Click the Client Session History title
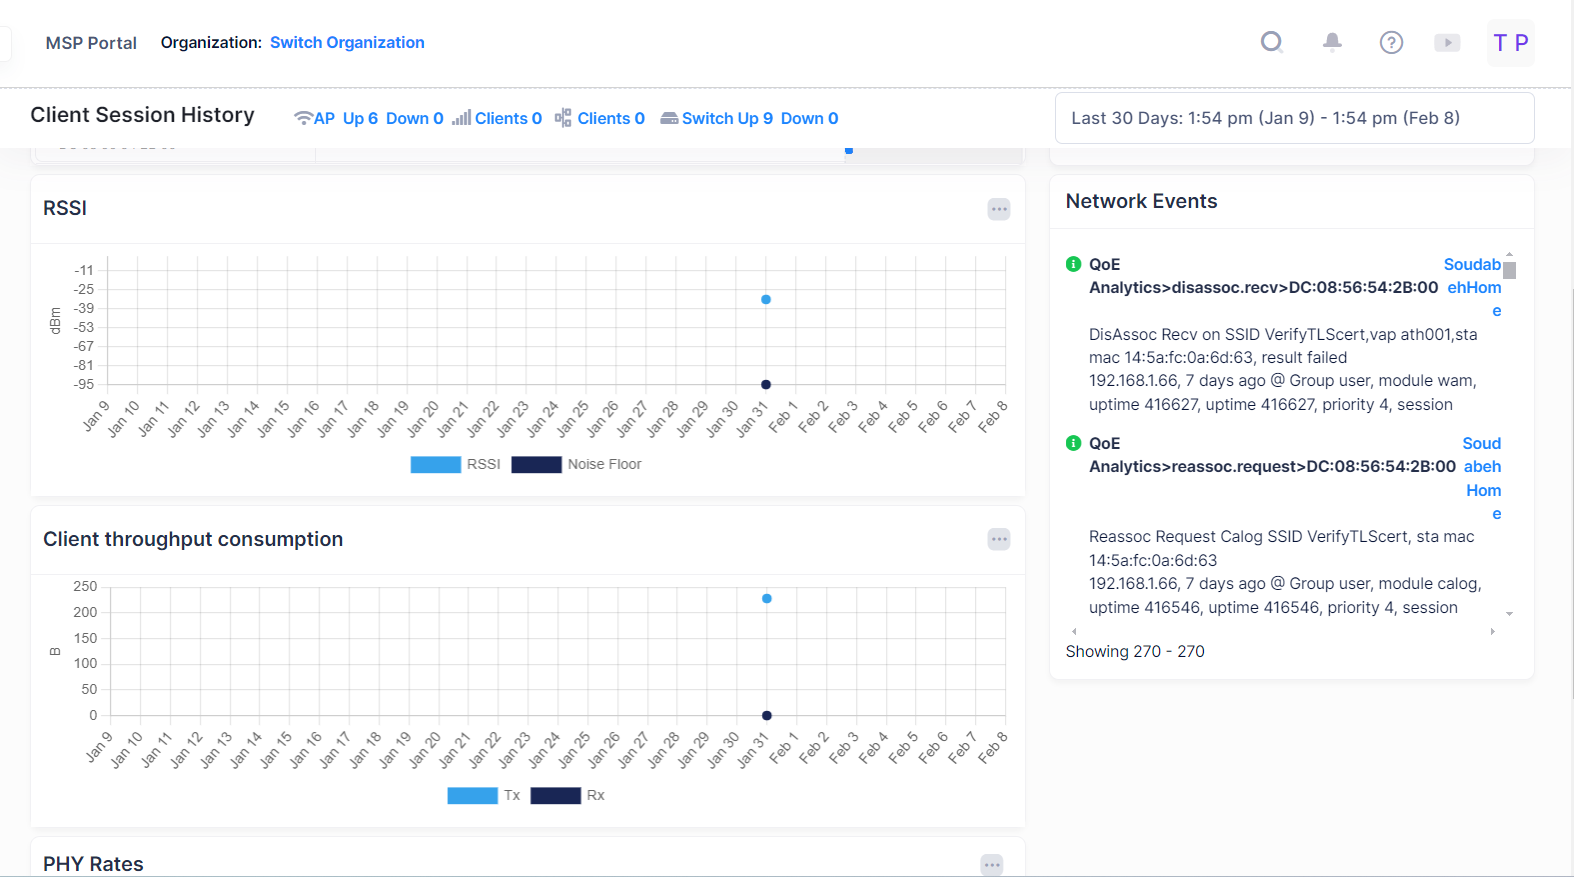The width and height of the screenshot is (1574, 877). [143, 115]
